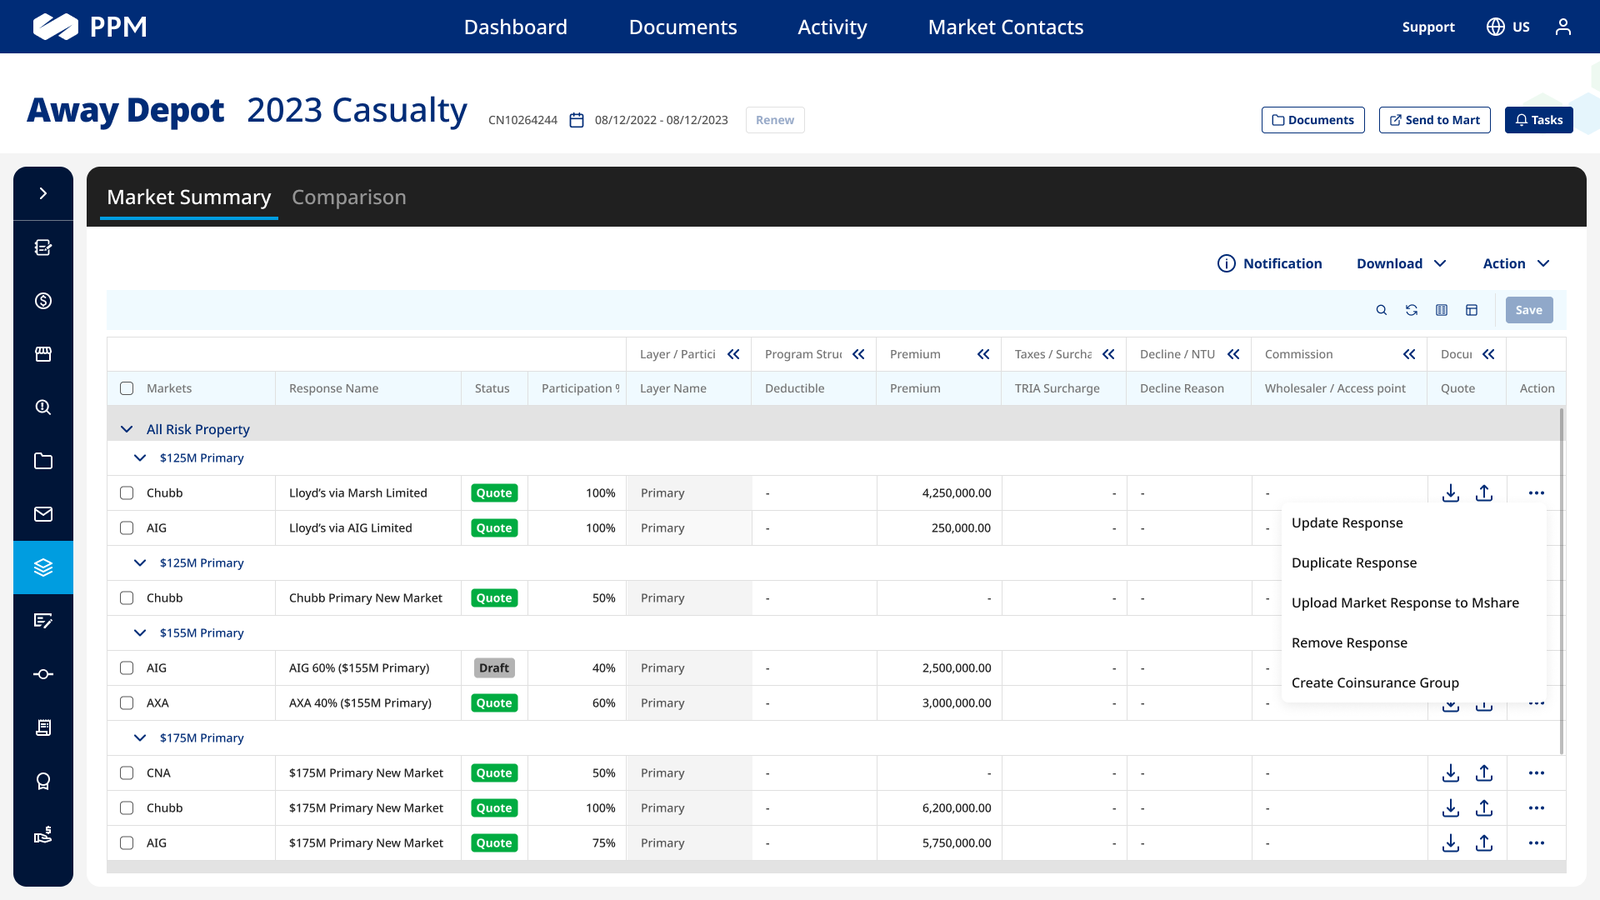The height and width of the screenshot is (900, 1600).
Task: Choose Update Response from the menu
Action: pos(1347,523)
